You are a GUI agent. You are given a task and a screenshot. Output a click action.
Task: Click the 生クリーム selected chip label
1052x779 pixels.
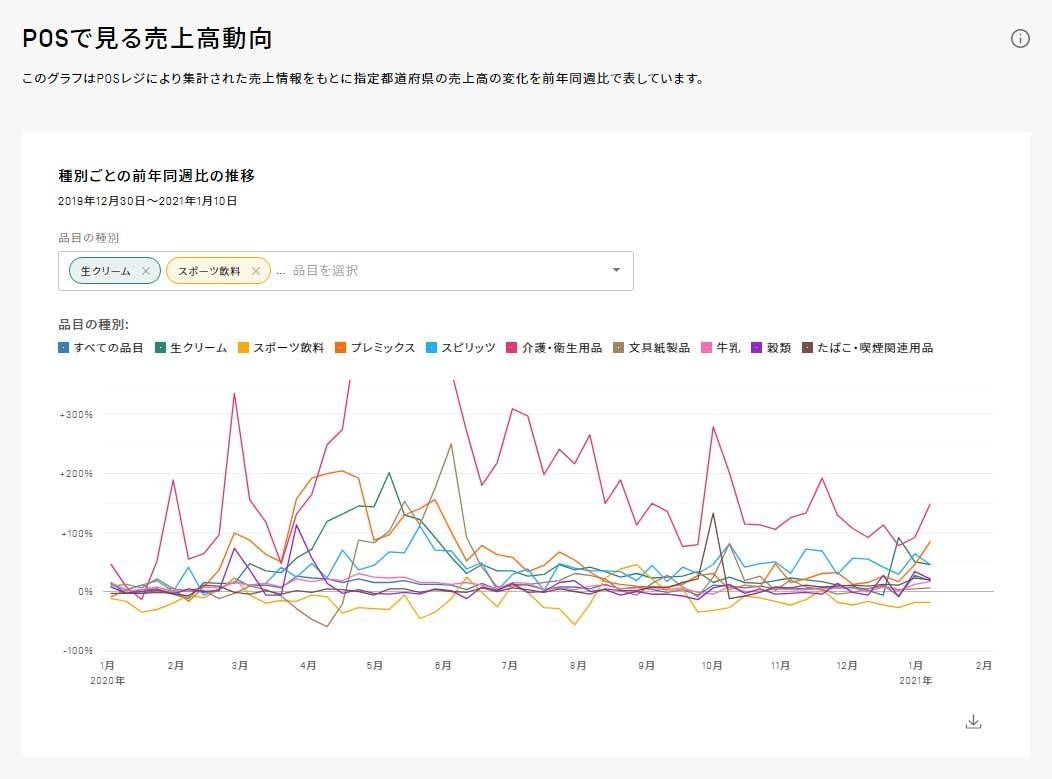[x=105, y=271]
